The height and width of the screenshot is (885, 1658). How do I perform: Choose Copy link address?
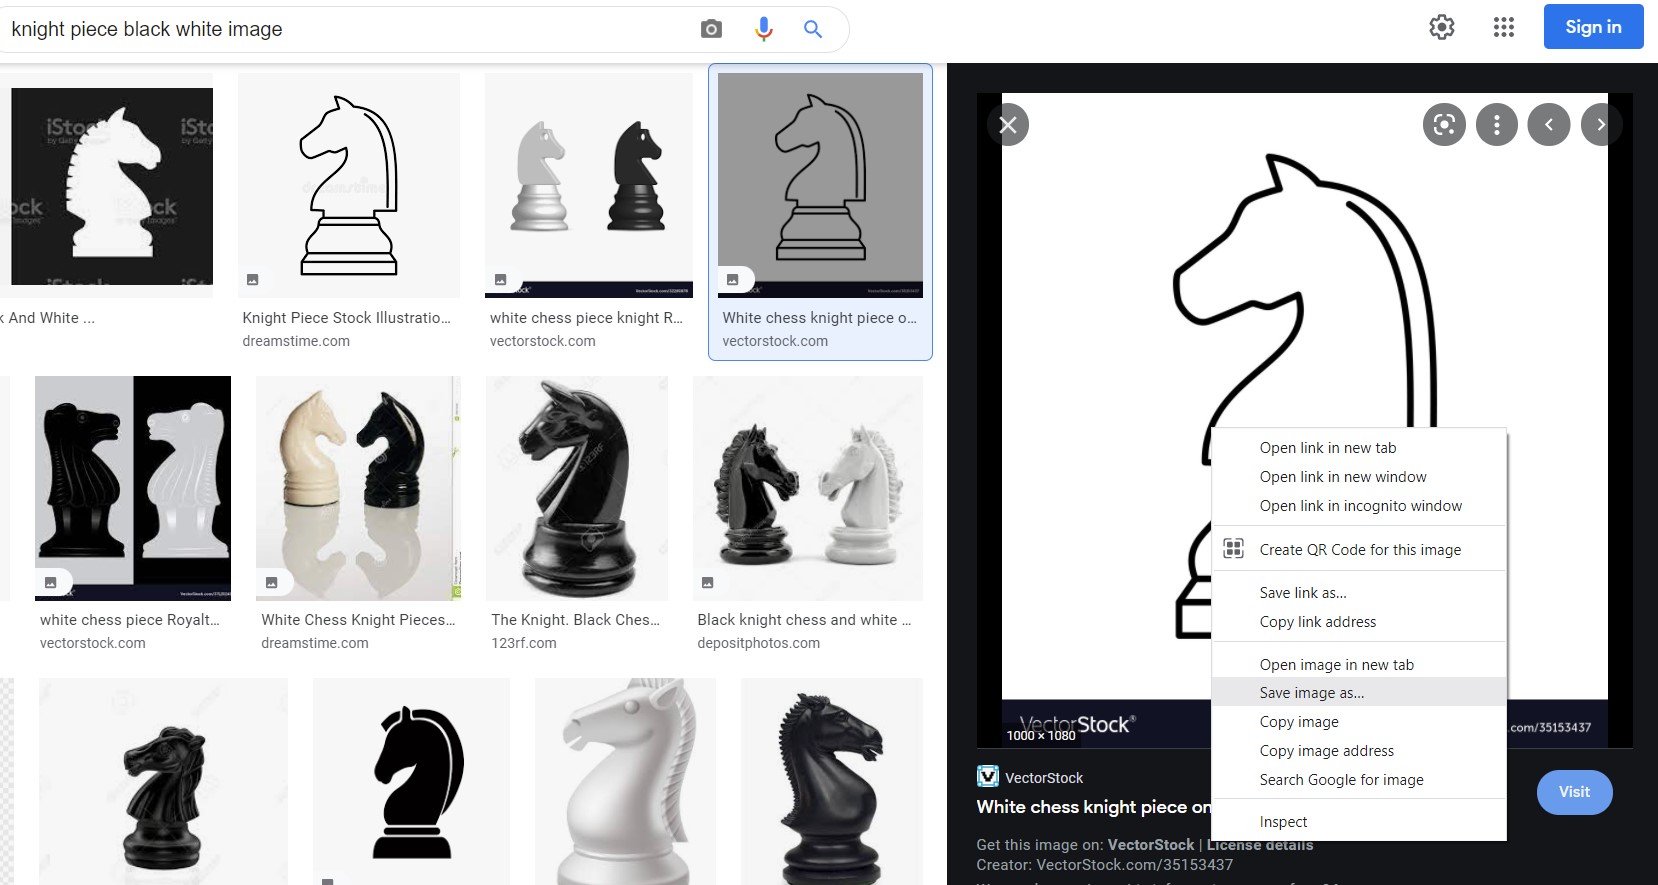pos(1359,622)
